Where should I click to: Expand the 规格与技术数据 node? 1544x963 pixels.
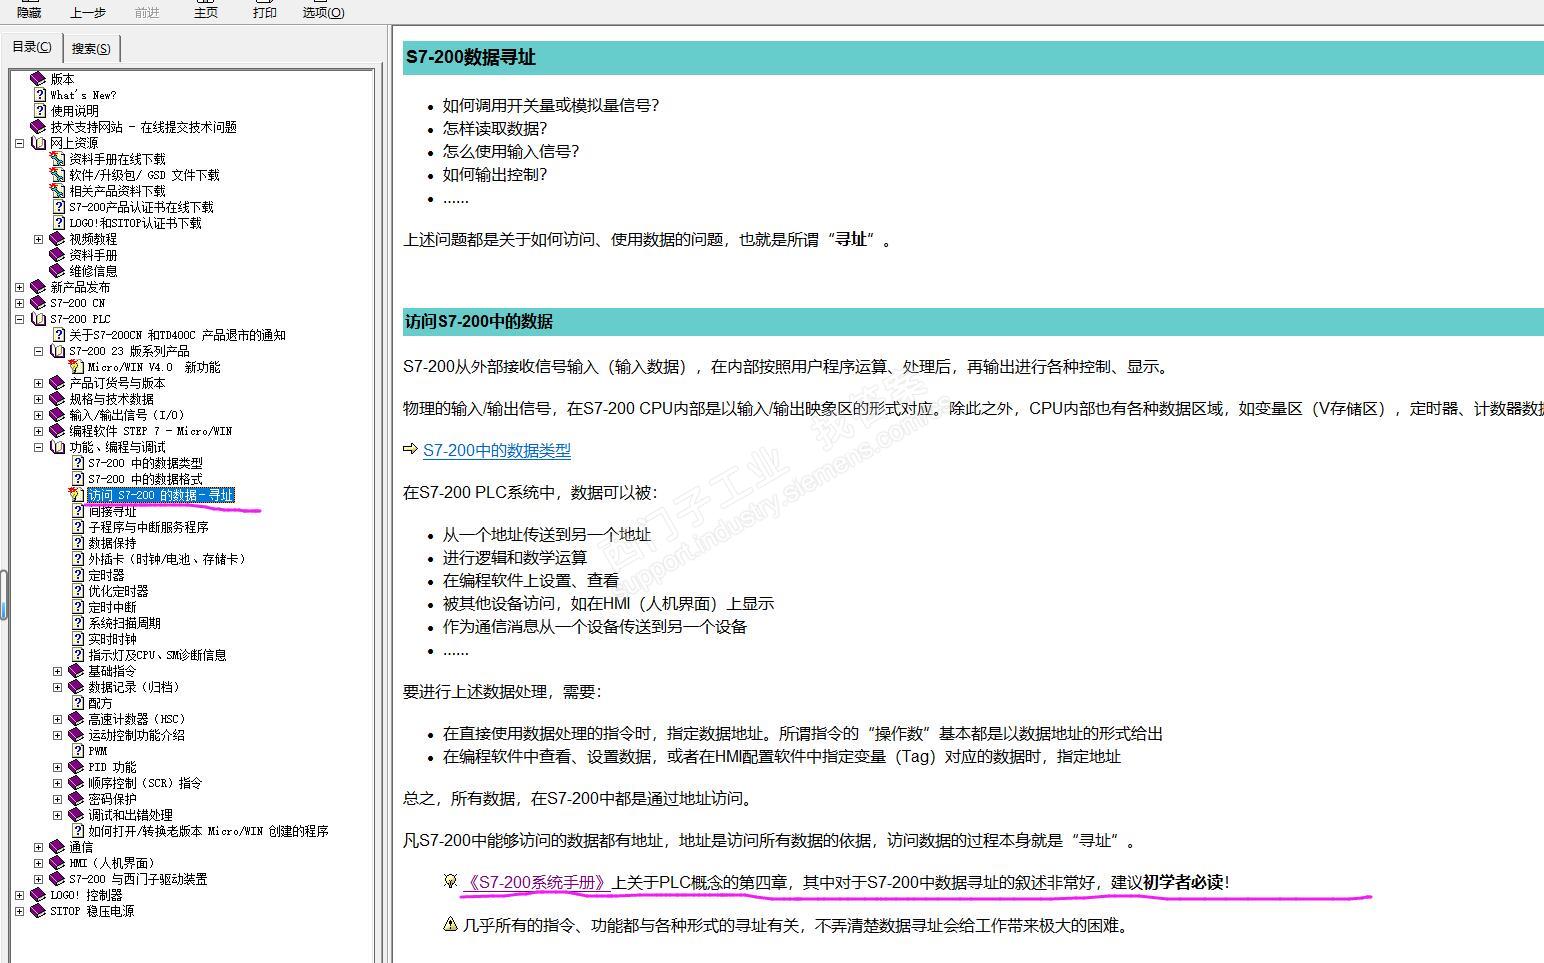[x=39, y=399]
